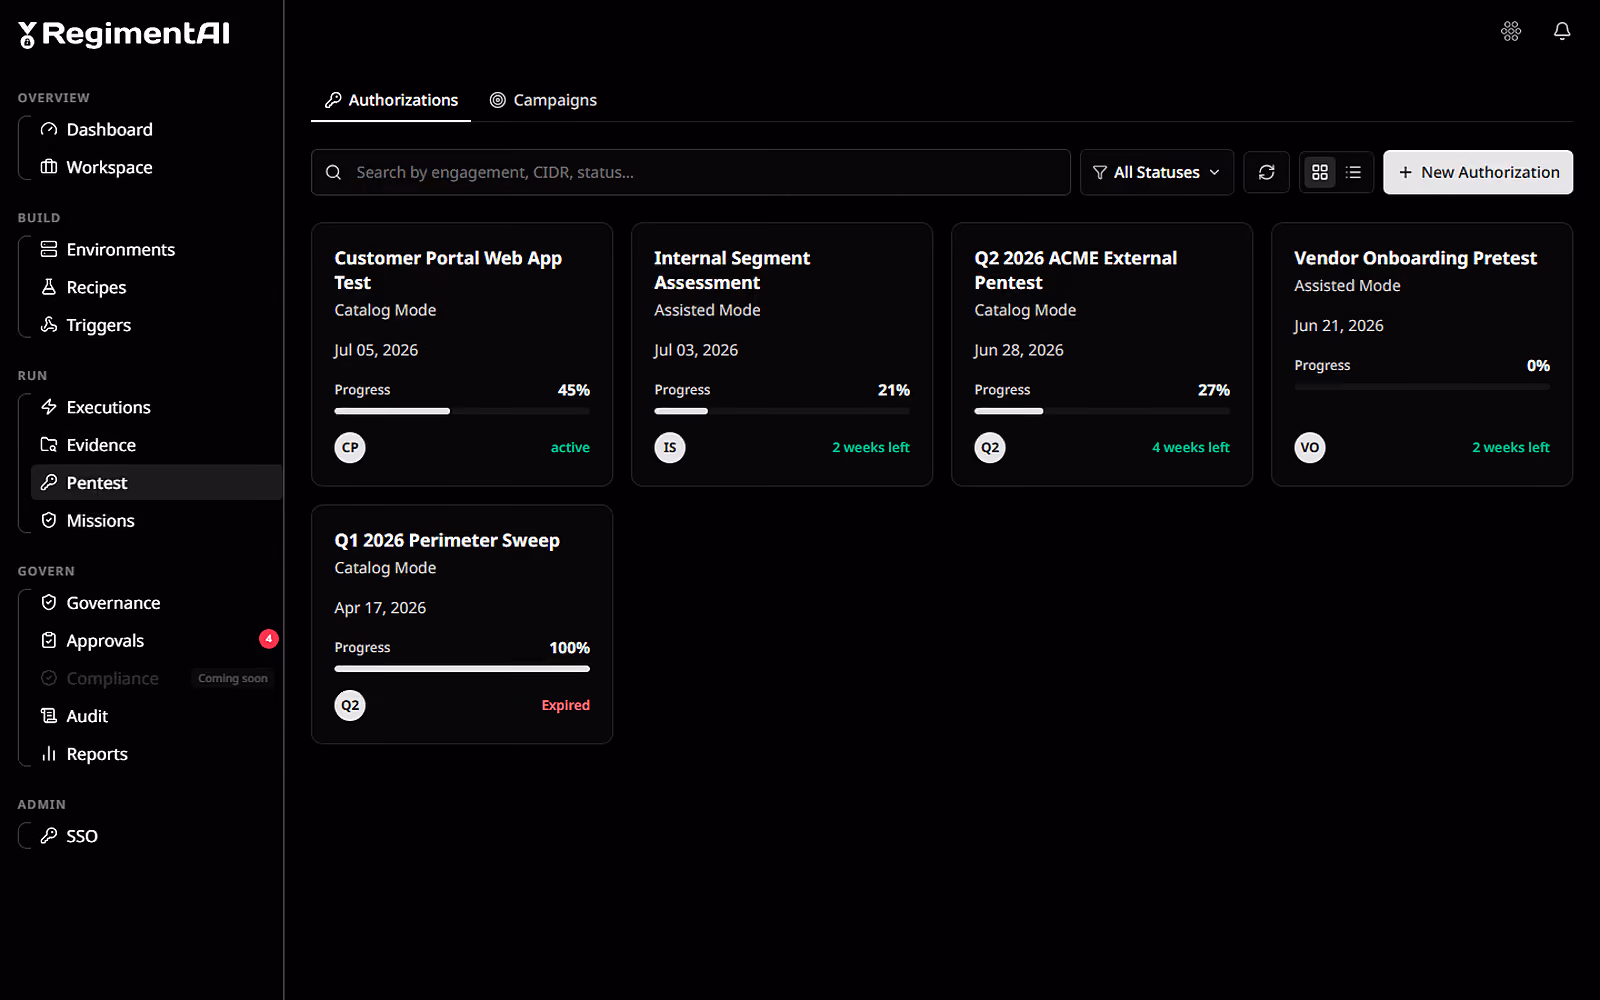Open Q1 2026 Perimeter Sweep card

pos(462,624)
